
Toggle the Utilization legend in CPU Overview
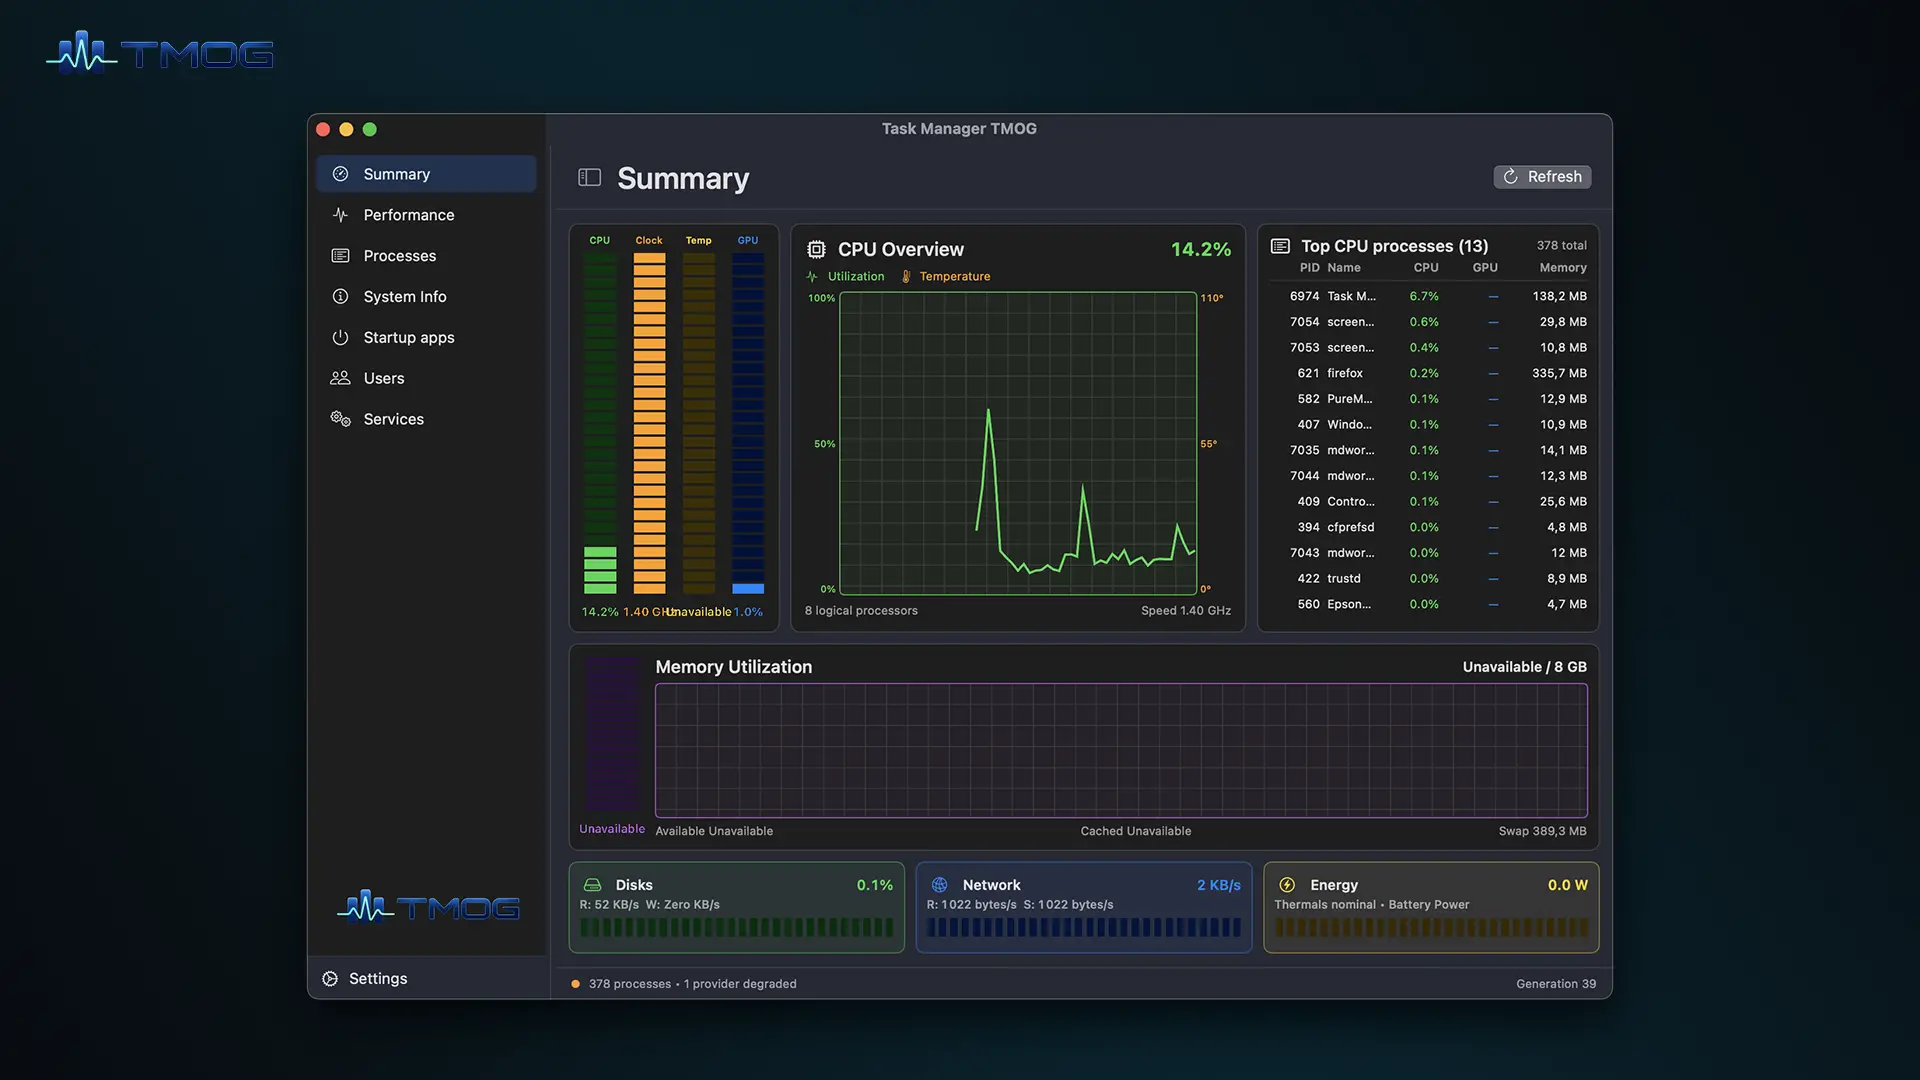pyautogui.click(x=845, y=277)
